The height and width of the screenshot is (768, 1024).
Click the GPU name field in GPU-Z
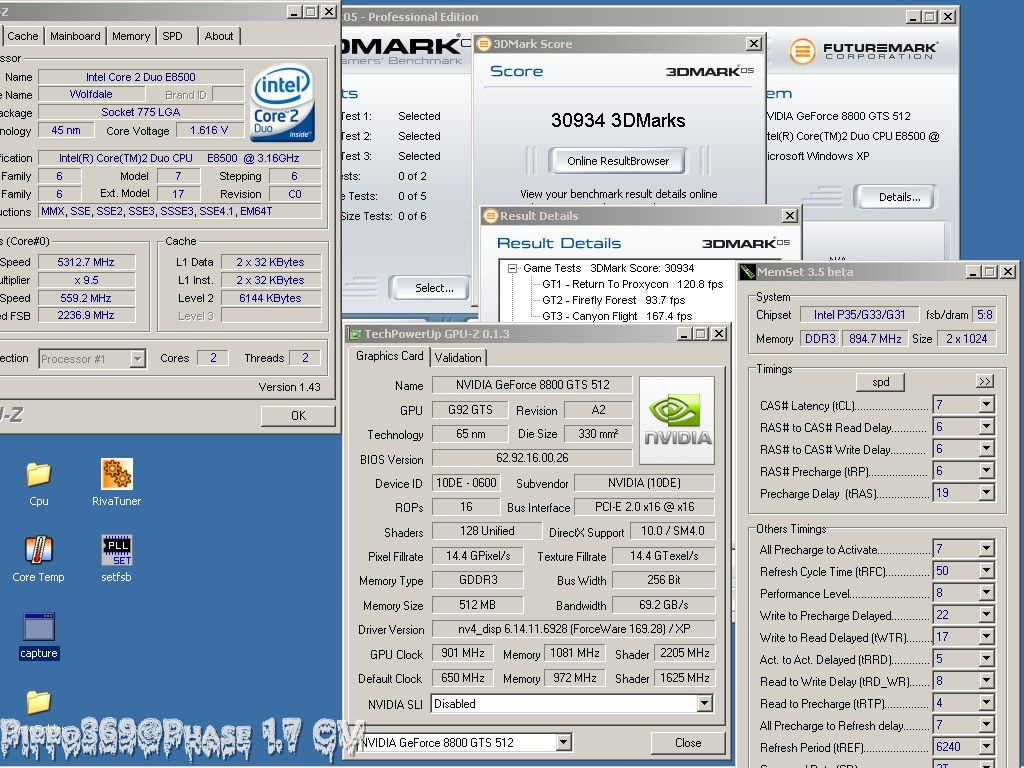(532, 385)
